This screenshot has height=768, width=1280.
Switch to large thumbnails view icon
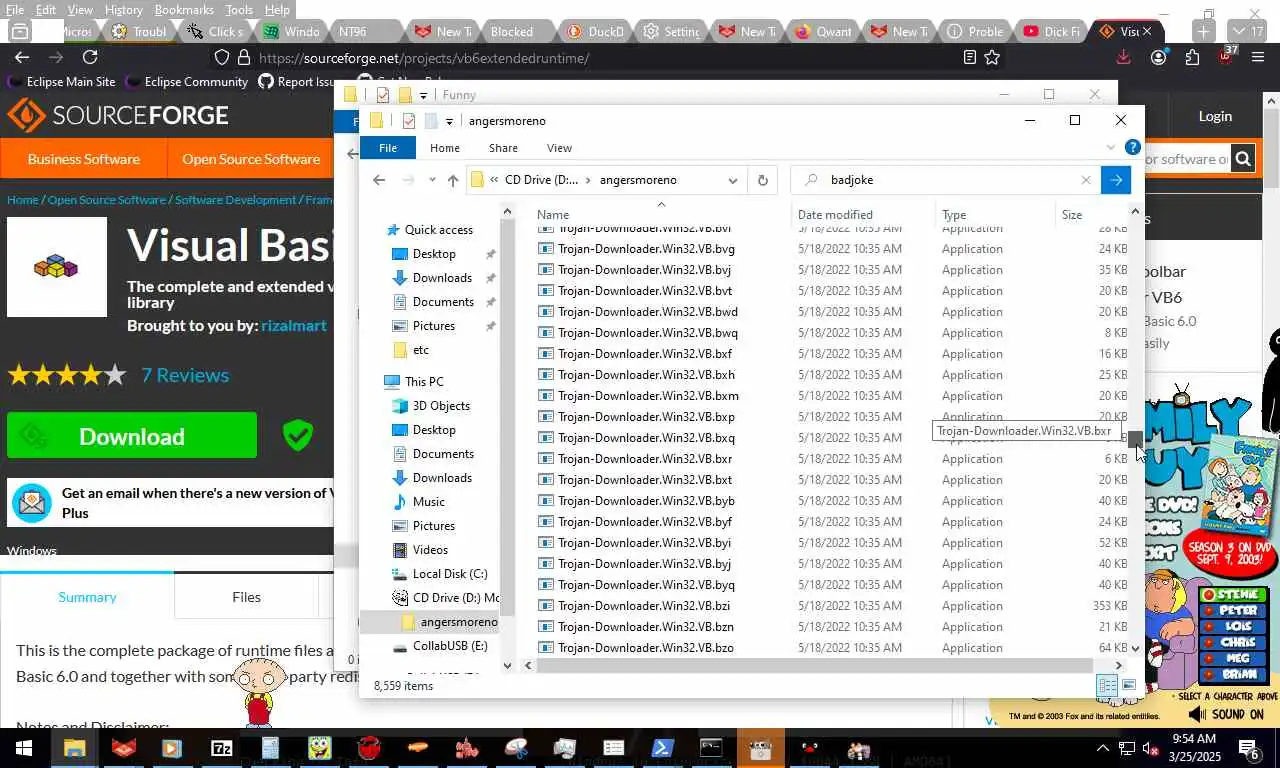coord(1129,685)
